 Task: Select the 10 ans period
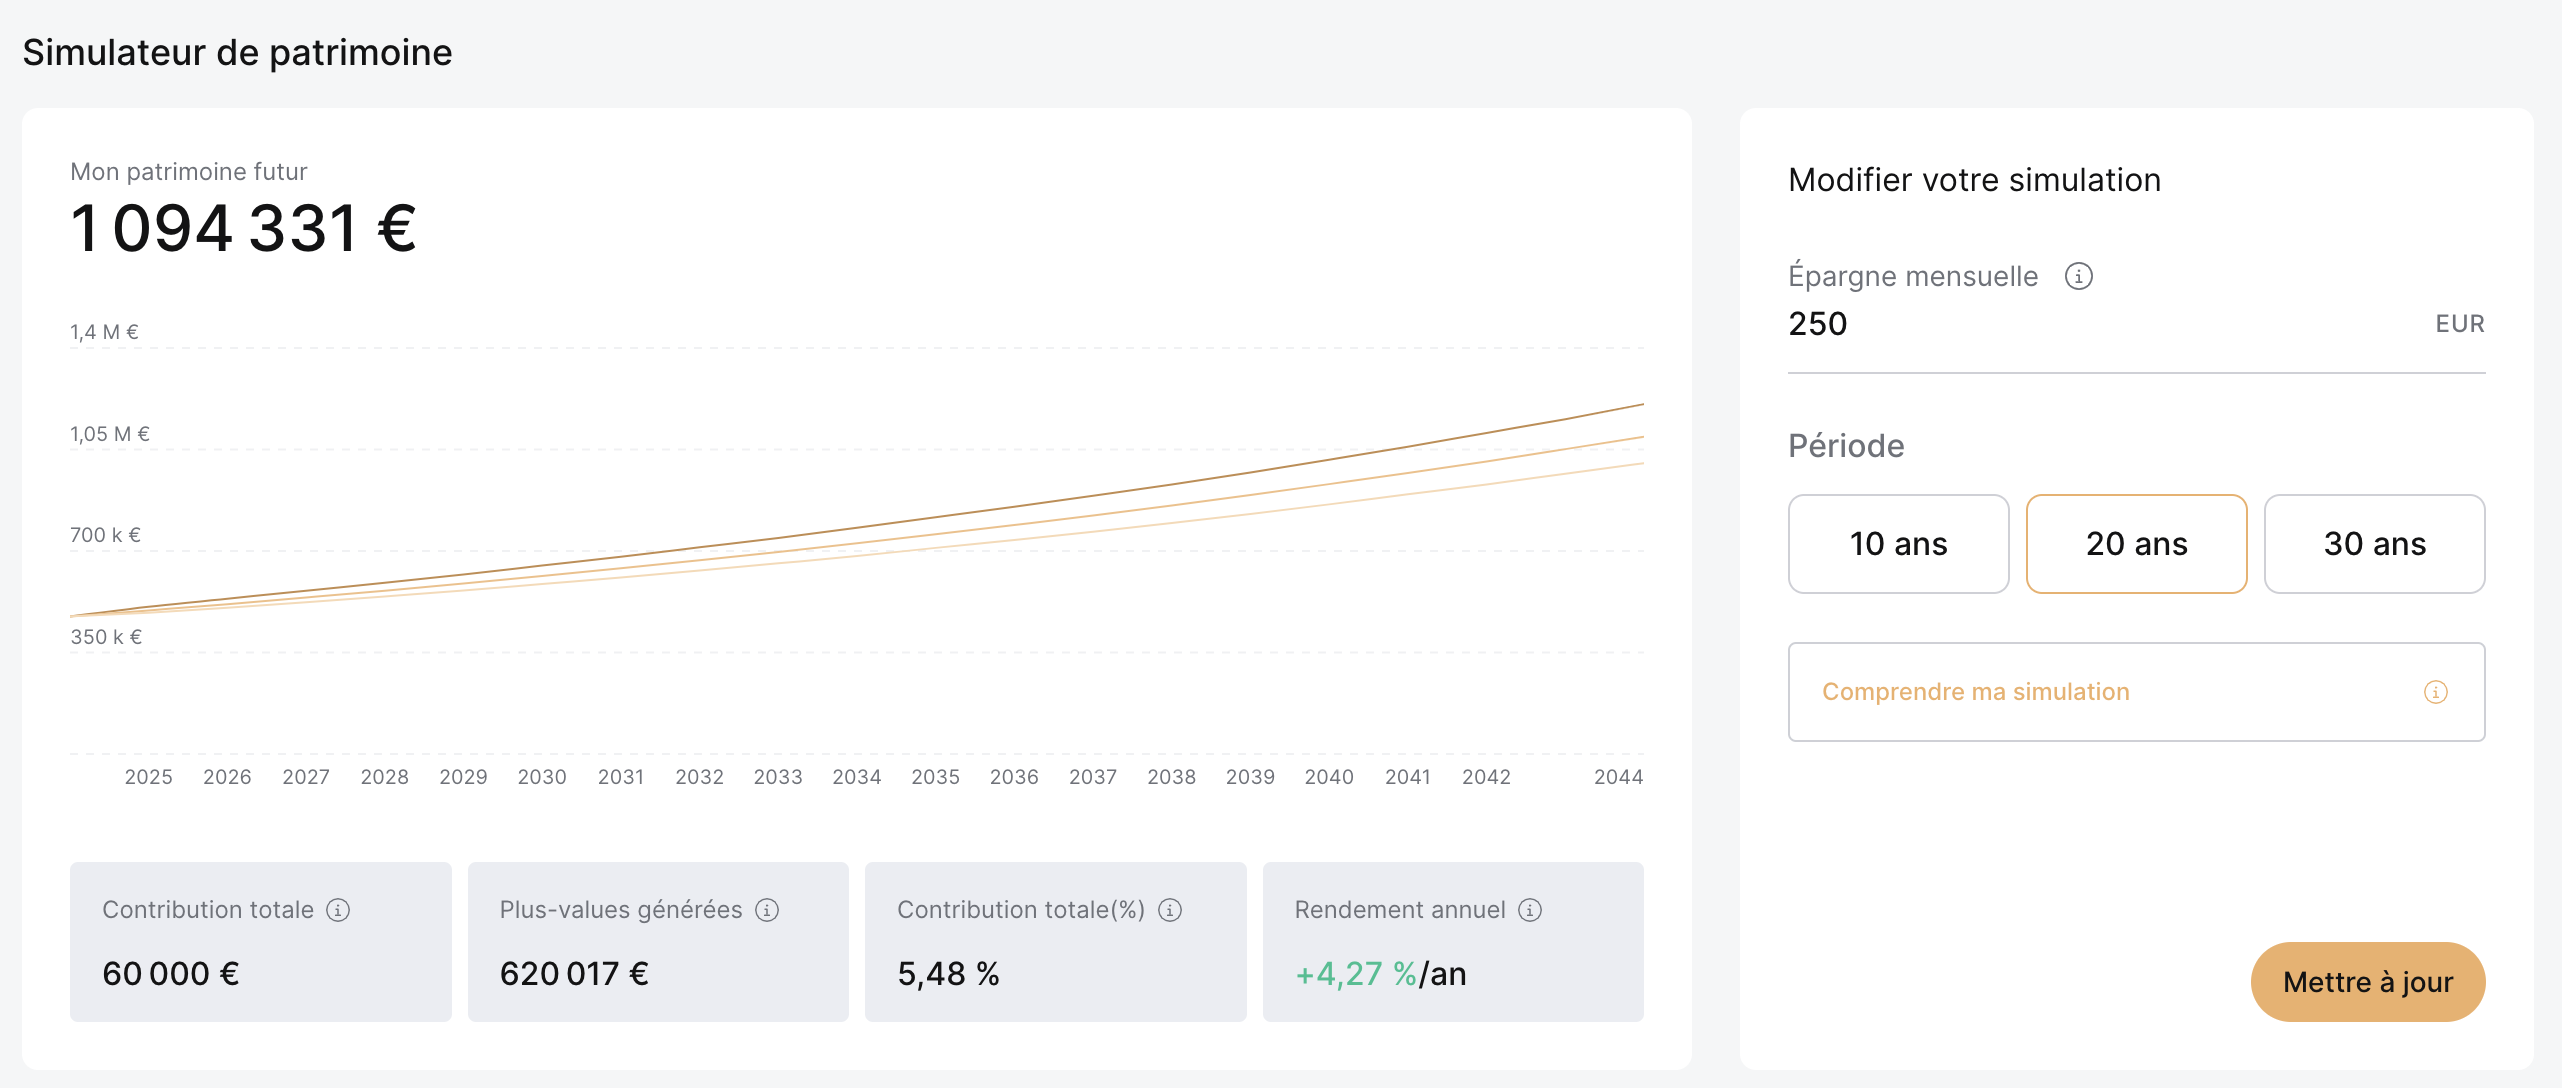coord(1898,544)
